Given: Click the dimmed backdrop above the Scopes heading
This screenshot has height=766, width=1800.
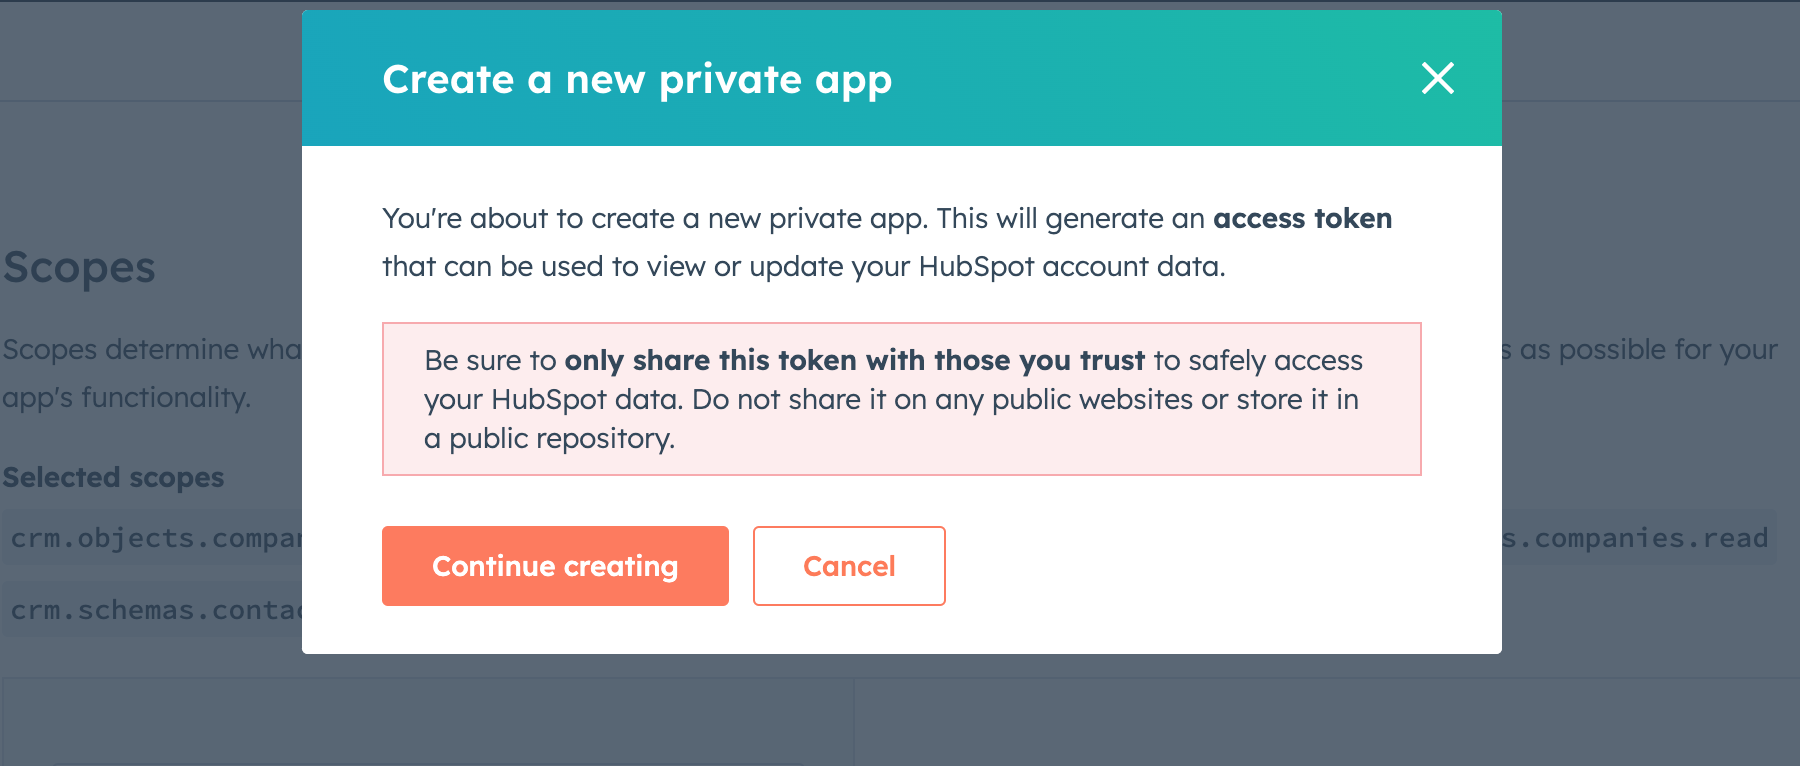Looking at the screenshot, I should tap(150, 170).
